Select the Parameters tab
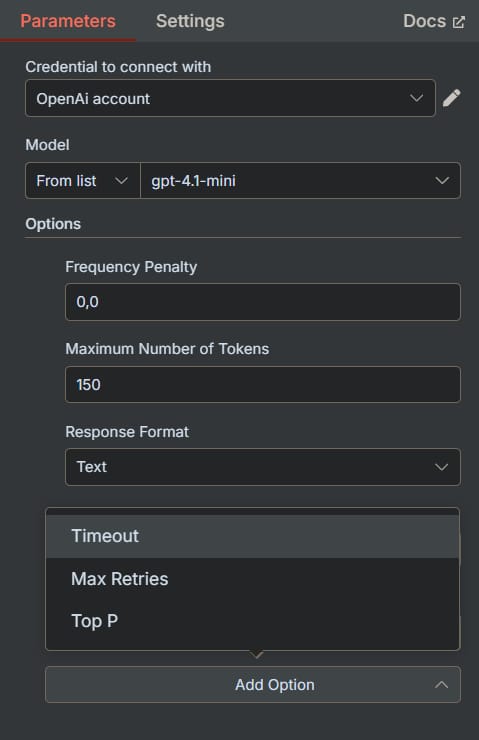The width and height of the screenshot is (479, 740). [68, 21]
